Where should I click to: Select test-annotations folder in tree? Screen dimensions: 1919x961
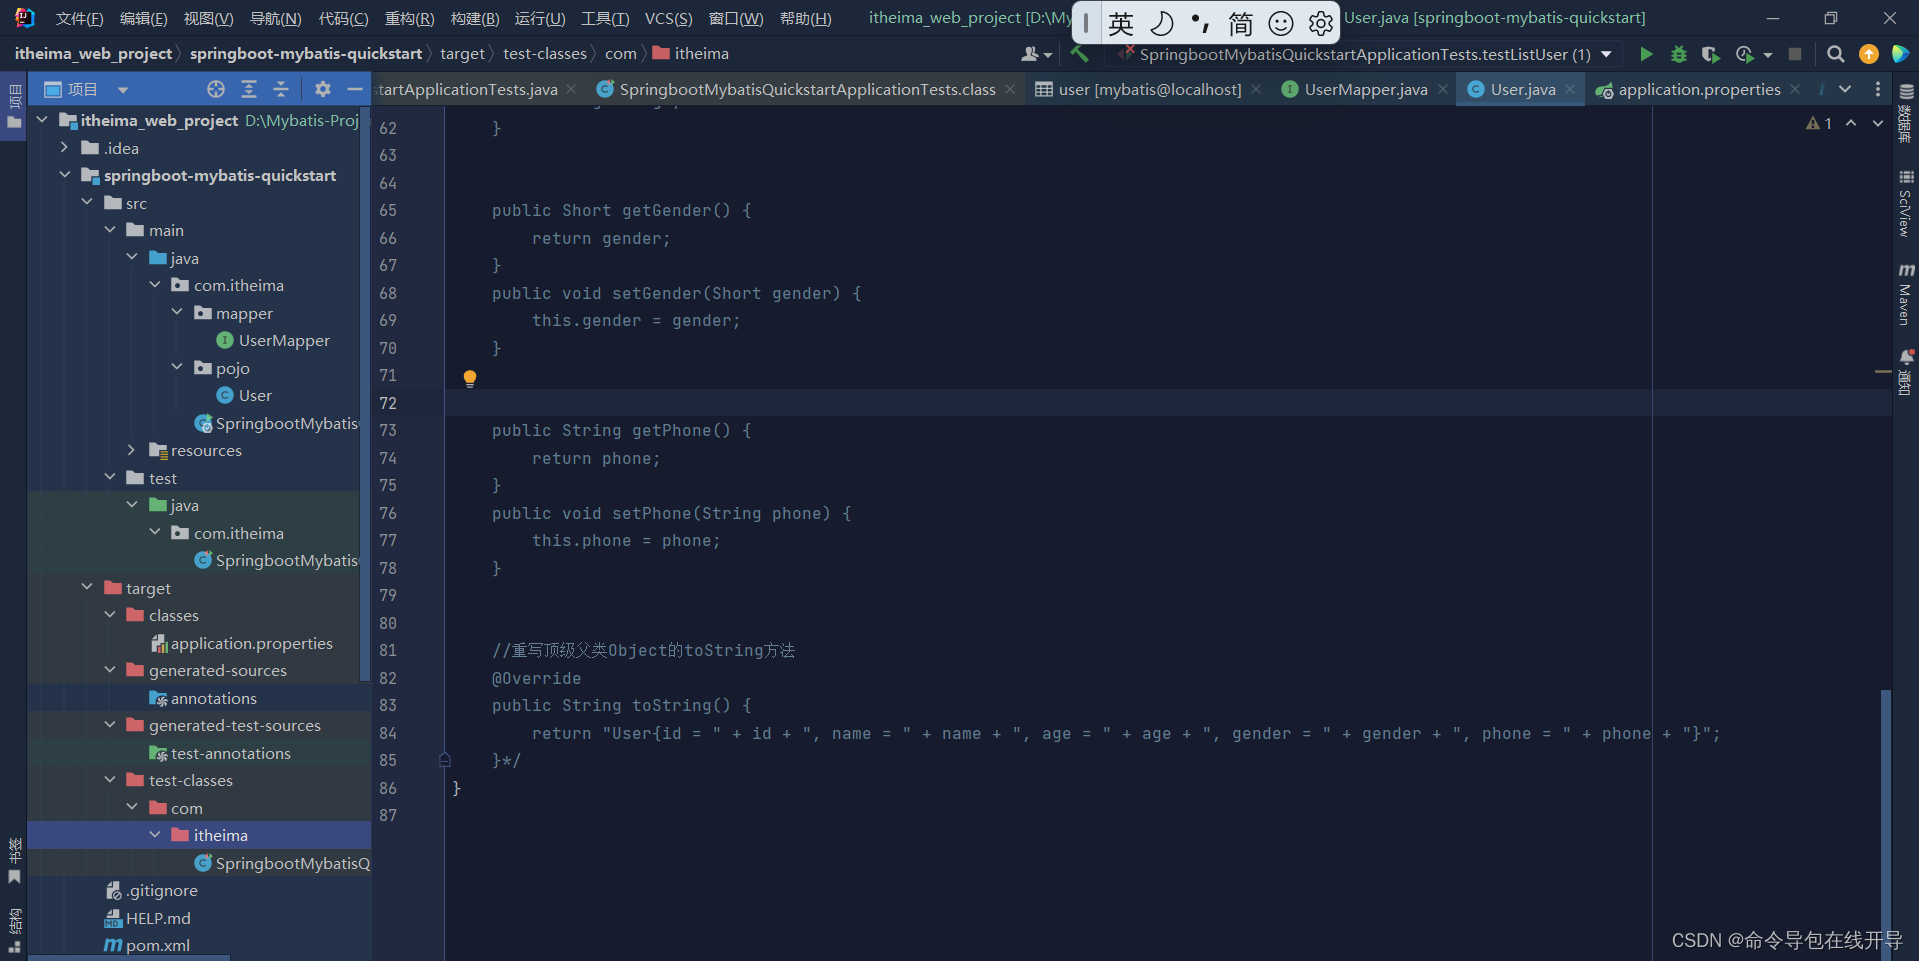[231, 753]
